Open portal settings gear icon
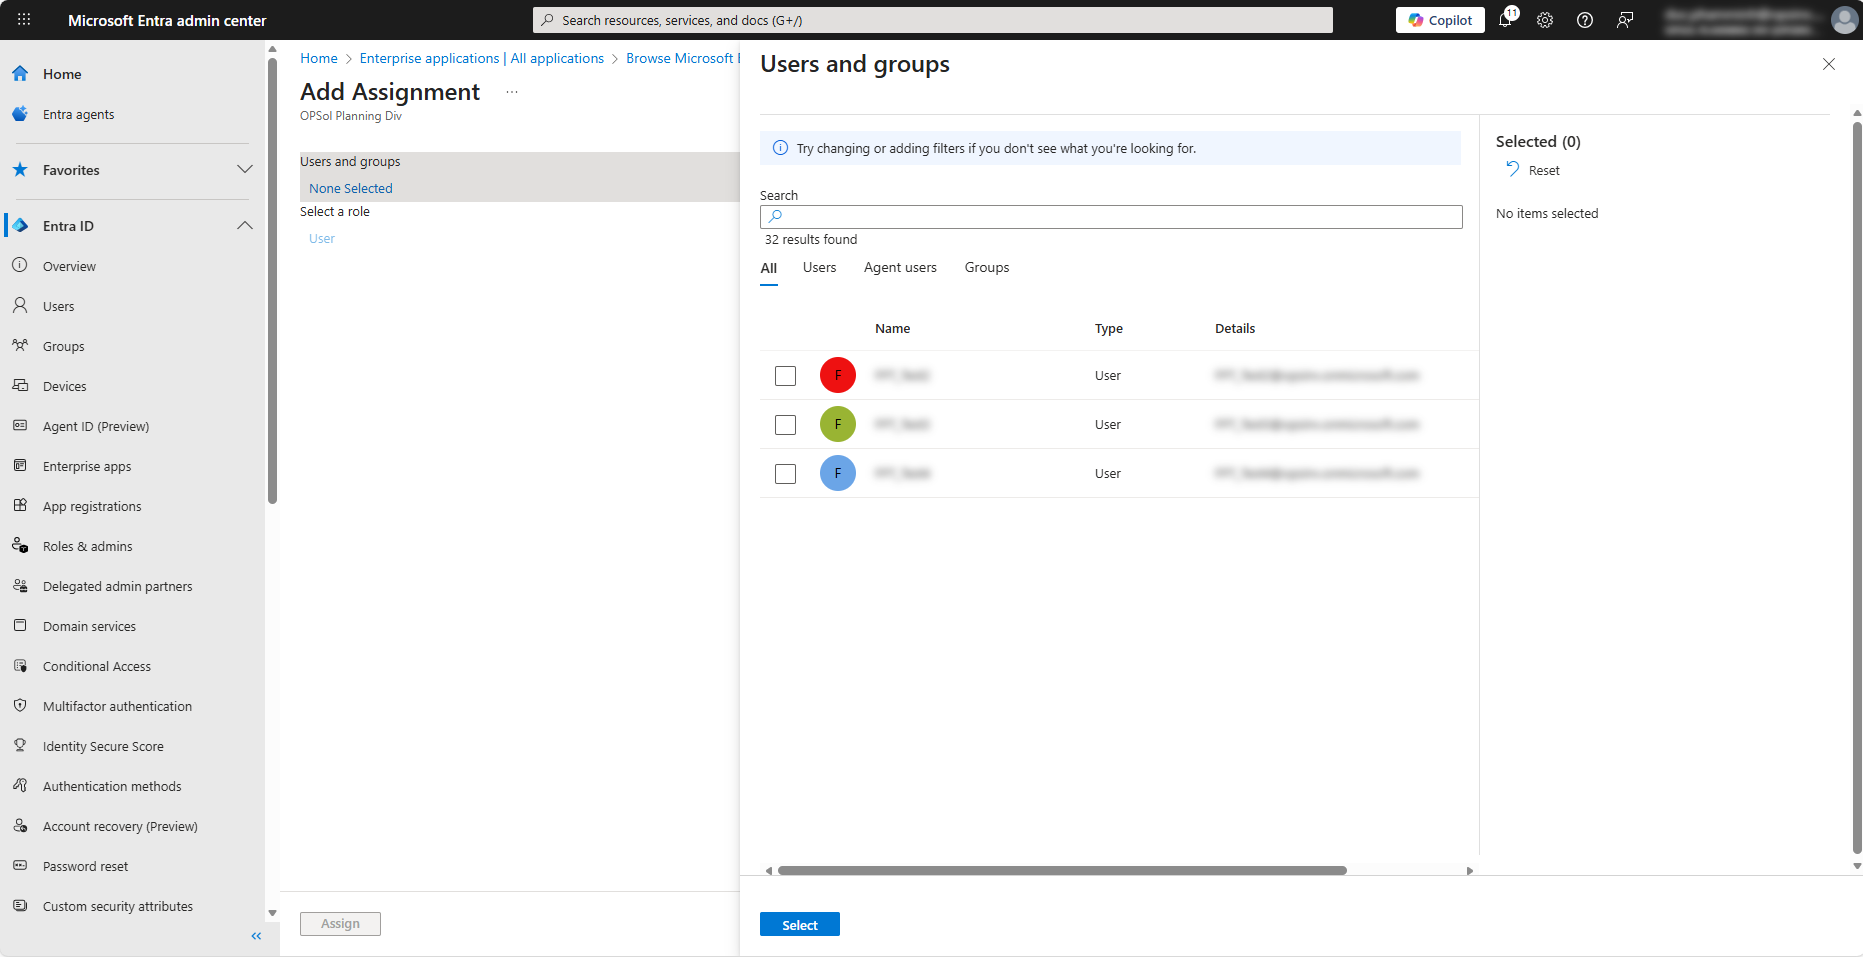The height and width of the screenshot is (957, 1863). coord(1545,20)
